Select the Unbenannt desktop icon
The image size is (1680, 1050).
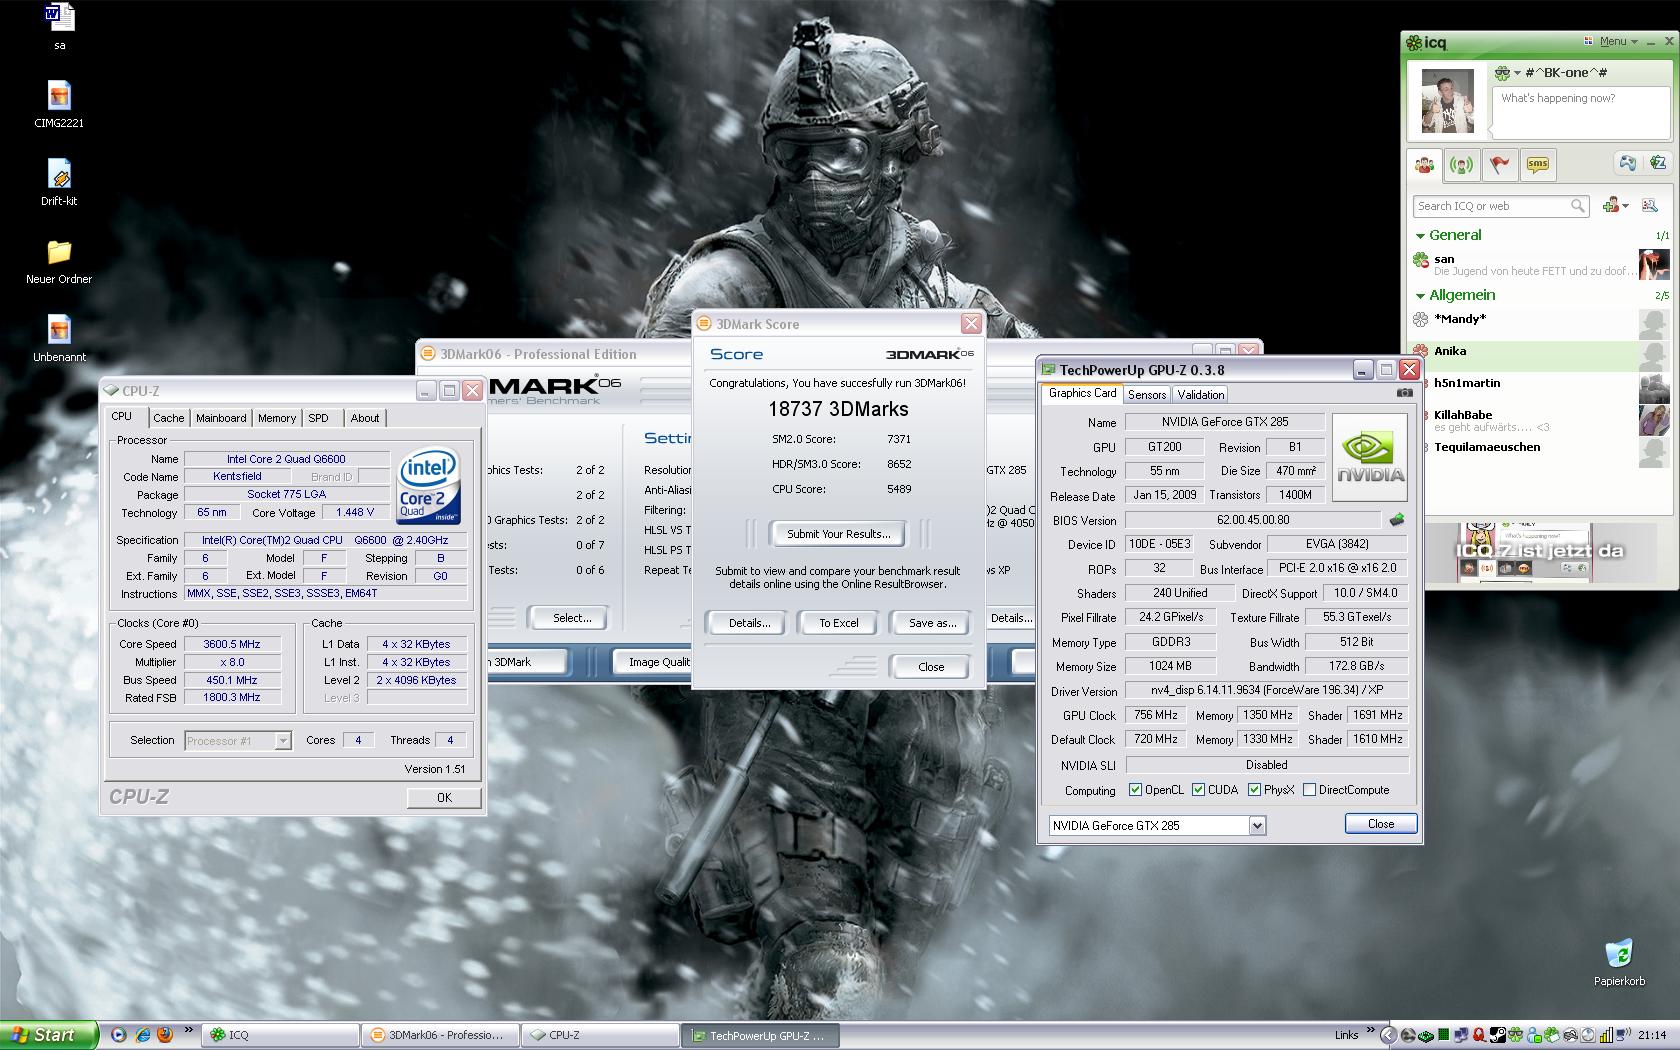[x=59, y=339]
